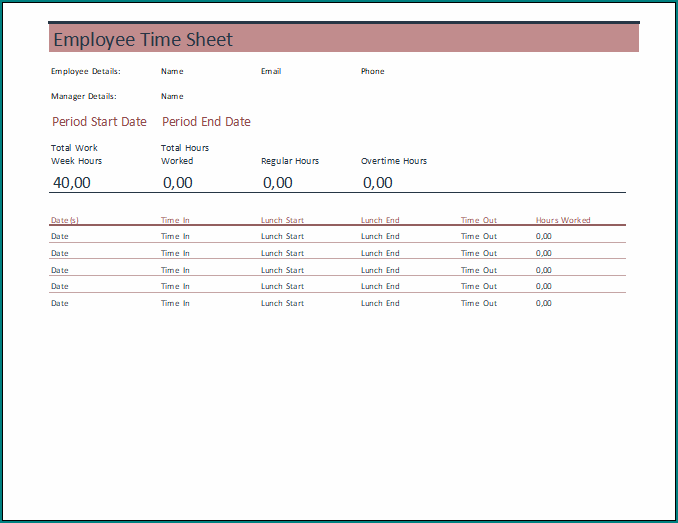Viewport: 678px width, 523px height.
Task: Select the Name field beside Manager Details
Action: click(172, 96)
